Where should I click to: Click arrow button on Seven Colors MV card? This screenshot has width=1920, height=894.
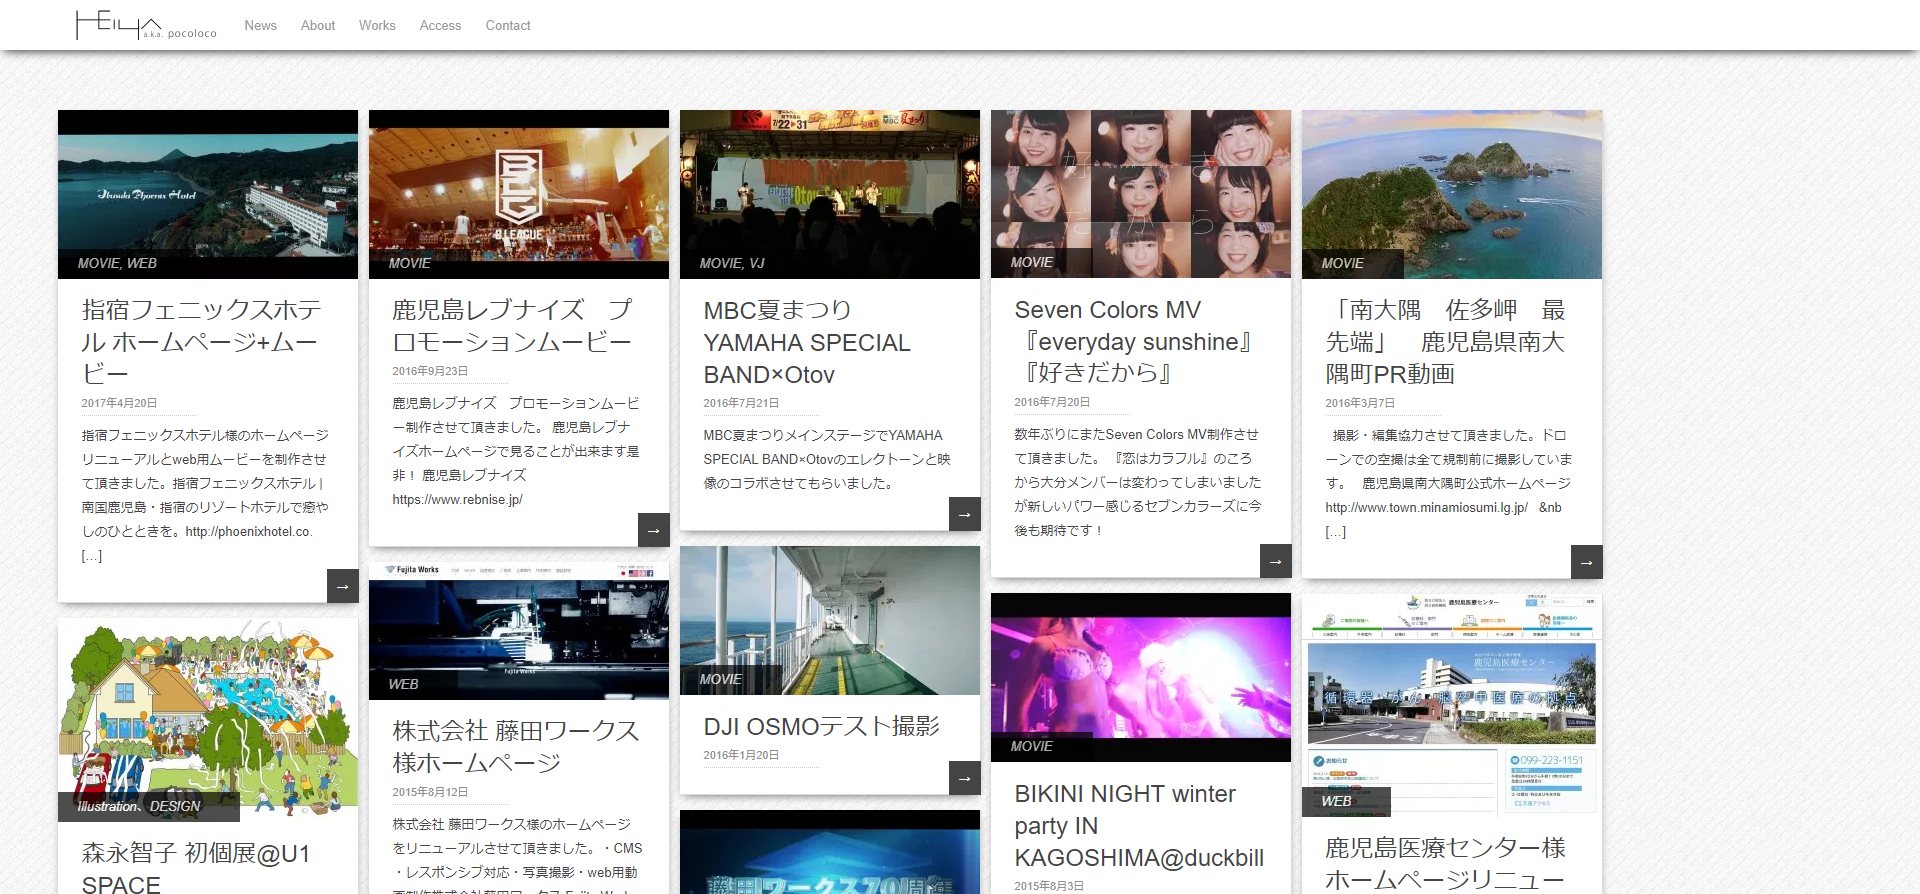[1276, 561]
